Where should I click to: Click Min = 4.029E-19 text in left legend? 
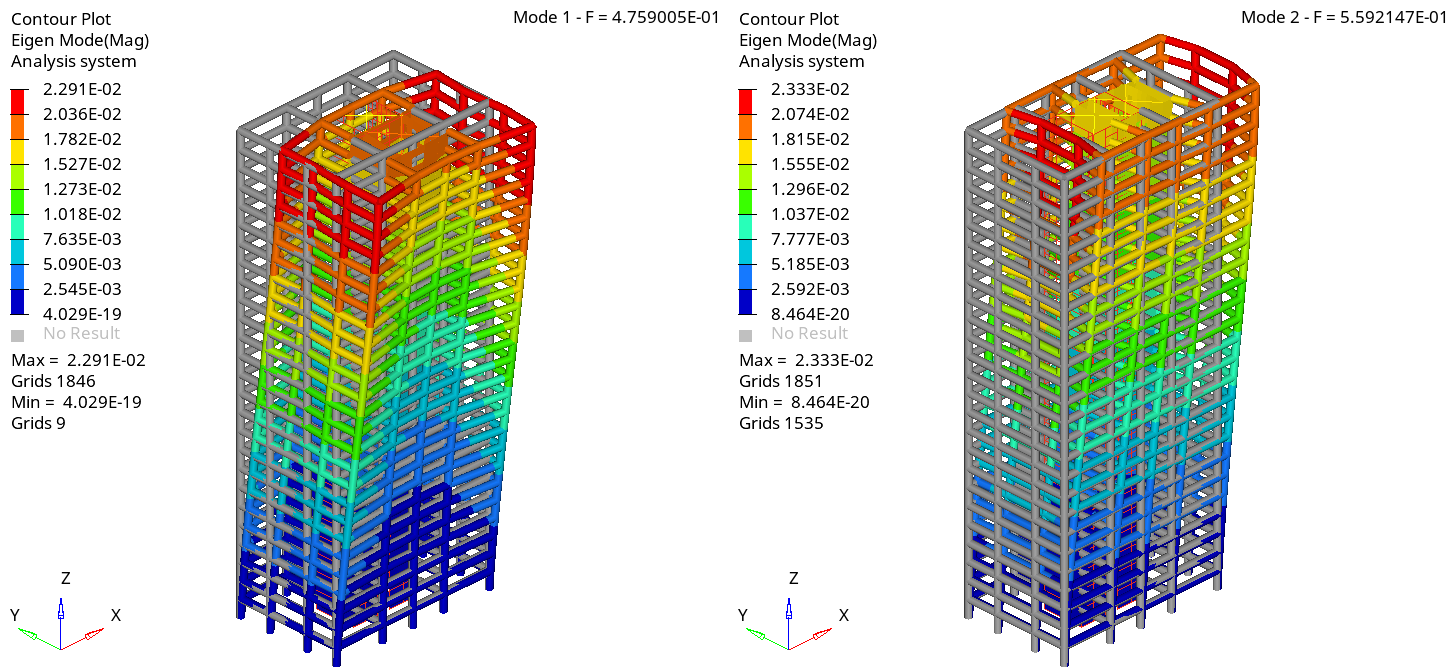(x=78, y=402)
